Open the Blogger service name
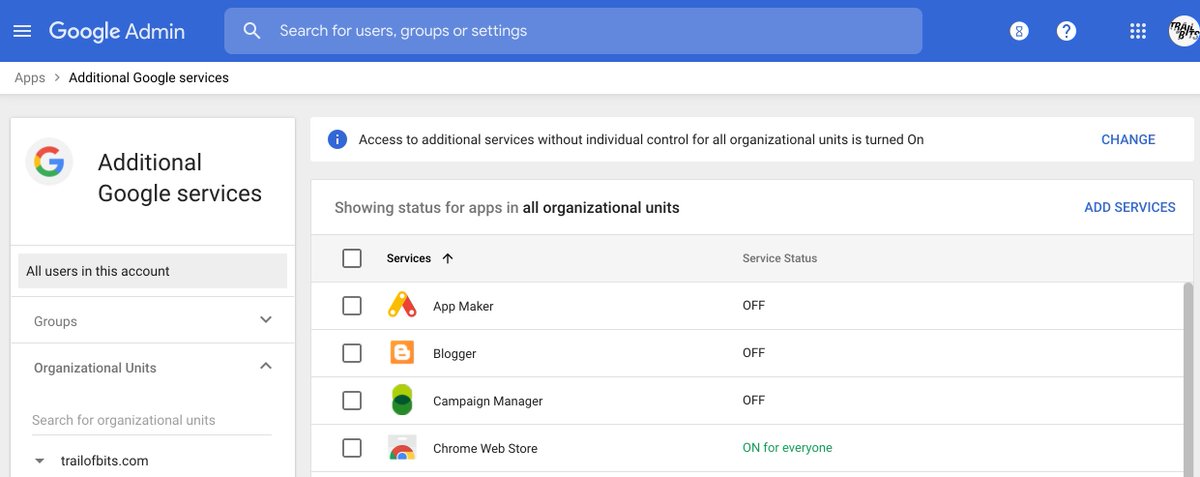The height and width of the screenshot is (477, 1200). [x=455, y=354]
